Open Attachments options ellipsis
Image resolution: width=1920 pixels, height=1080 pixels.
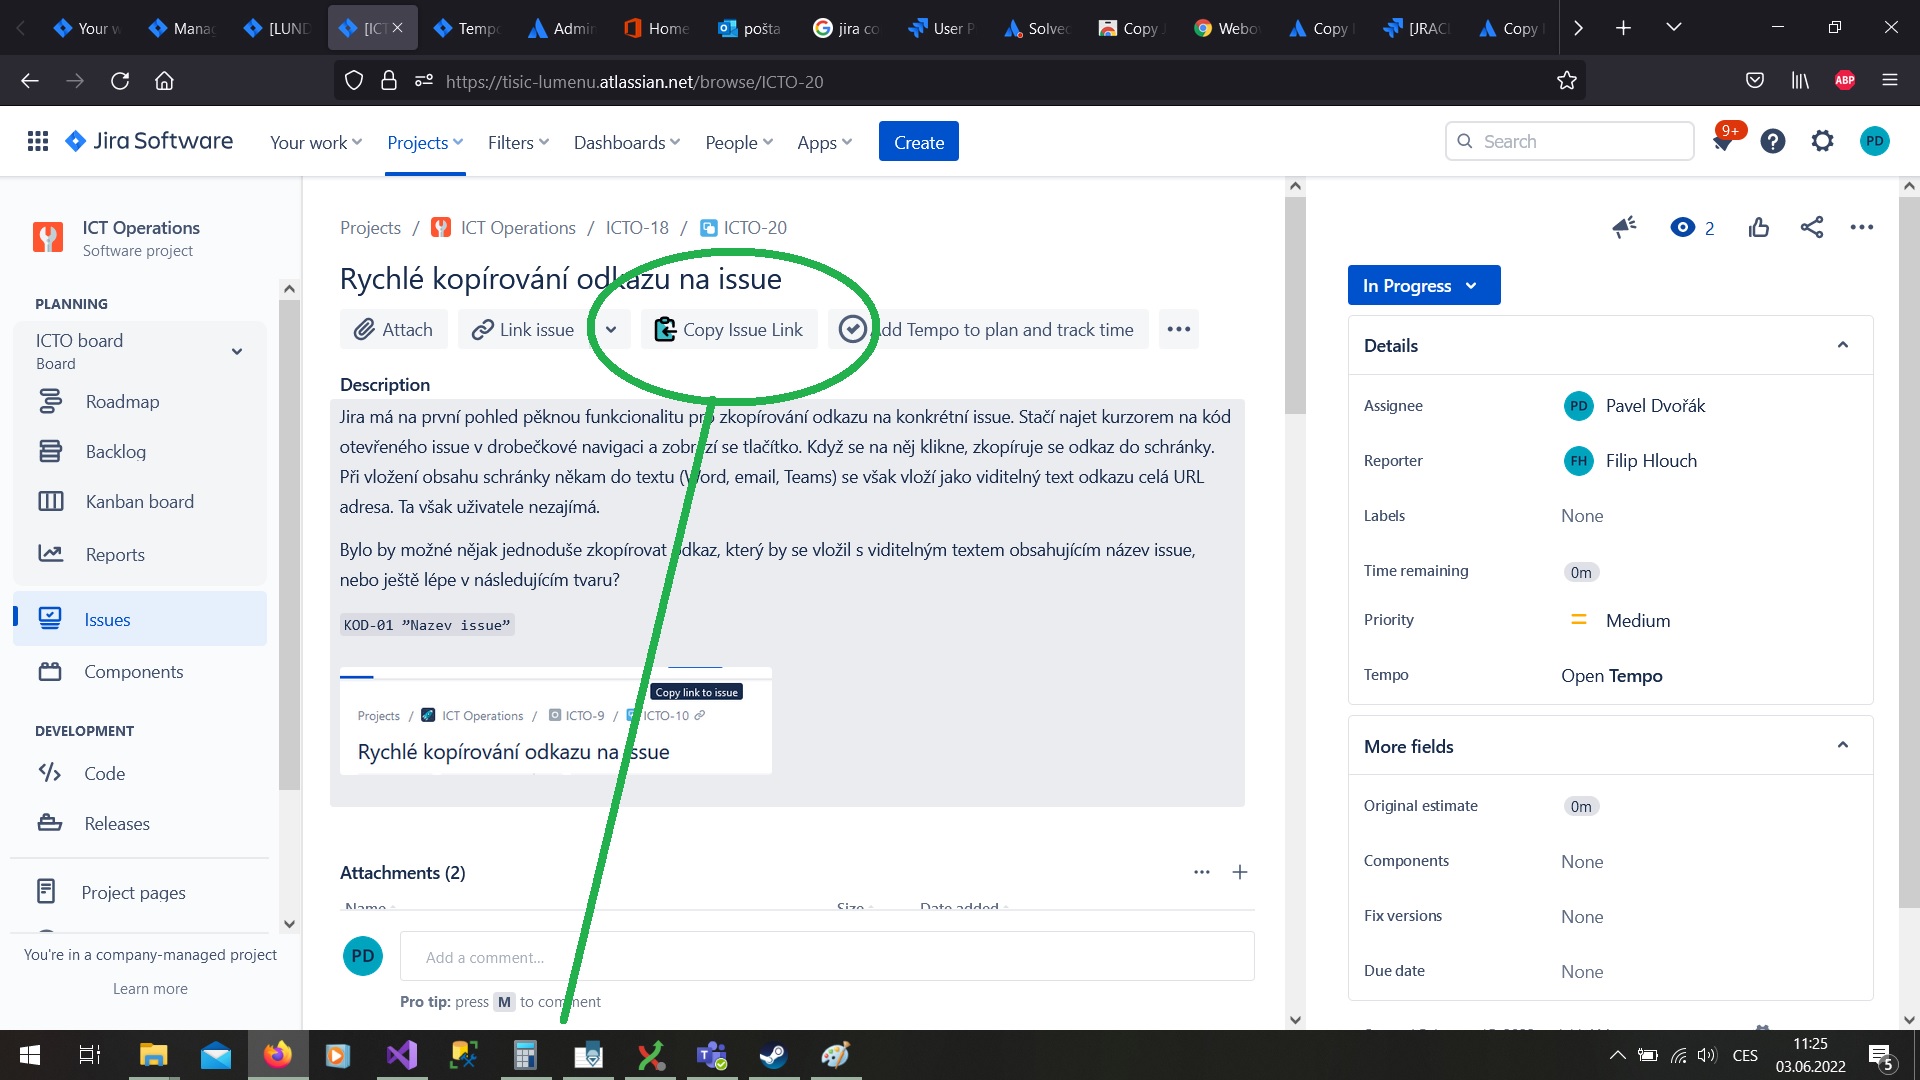pyautogui.click(x=1201, y=872)
